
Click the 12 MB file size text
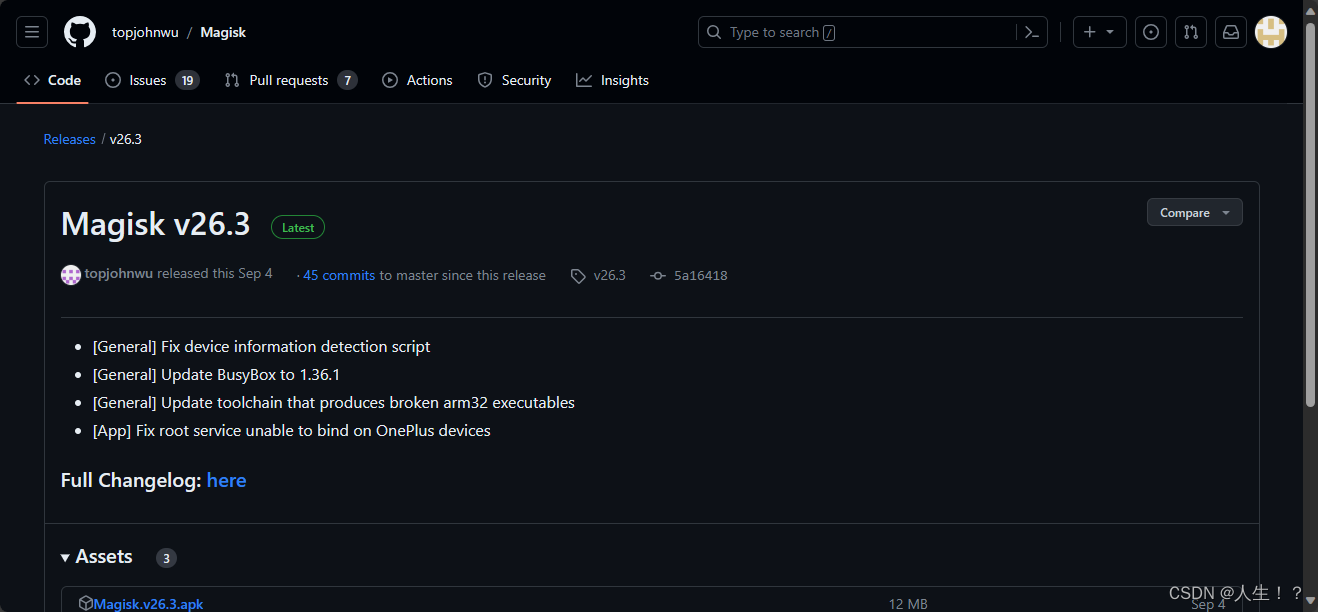pyautogui.click(x=908, y=604)
